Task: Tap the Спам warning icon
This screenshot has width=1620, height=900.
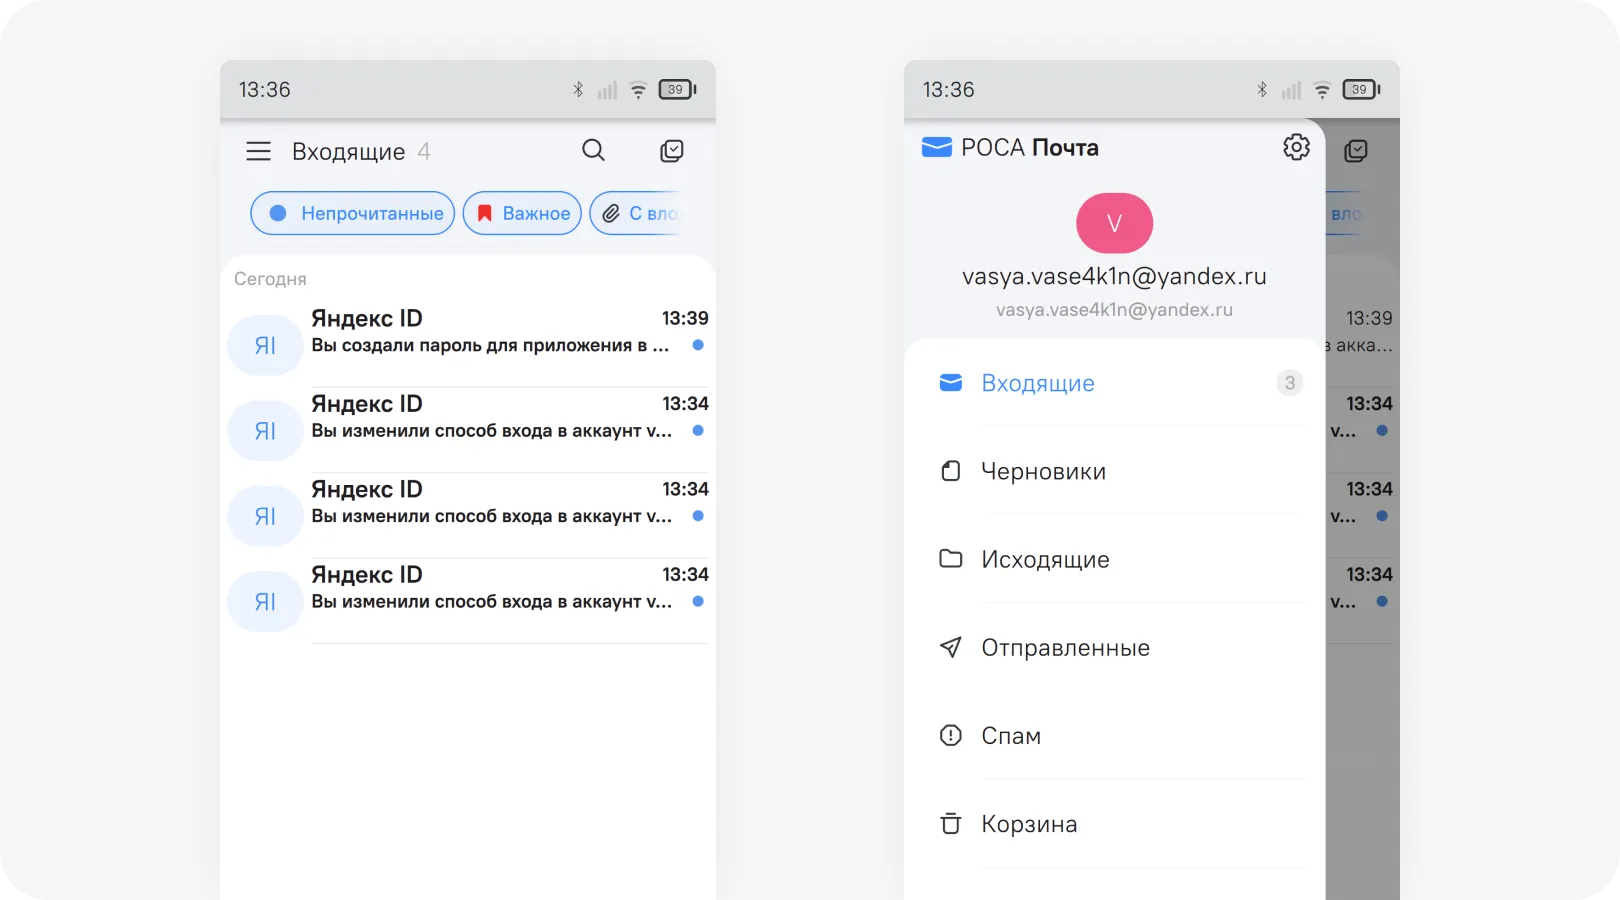Action: [951, 735]
